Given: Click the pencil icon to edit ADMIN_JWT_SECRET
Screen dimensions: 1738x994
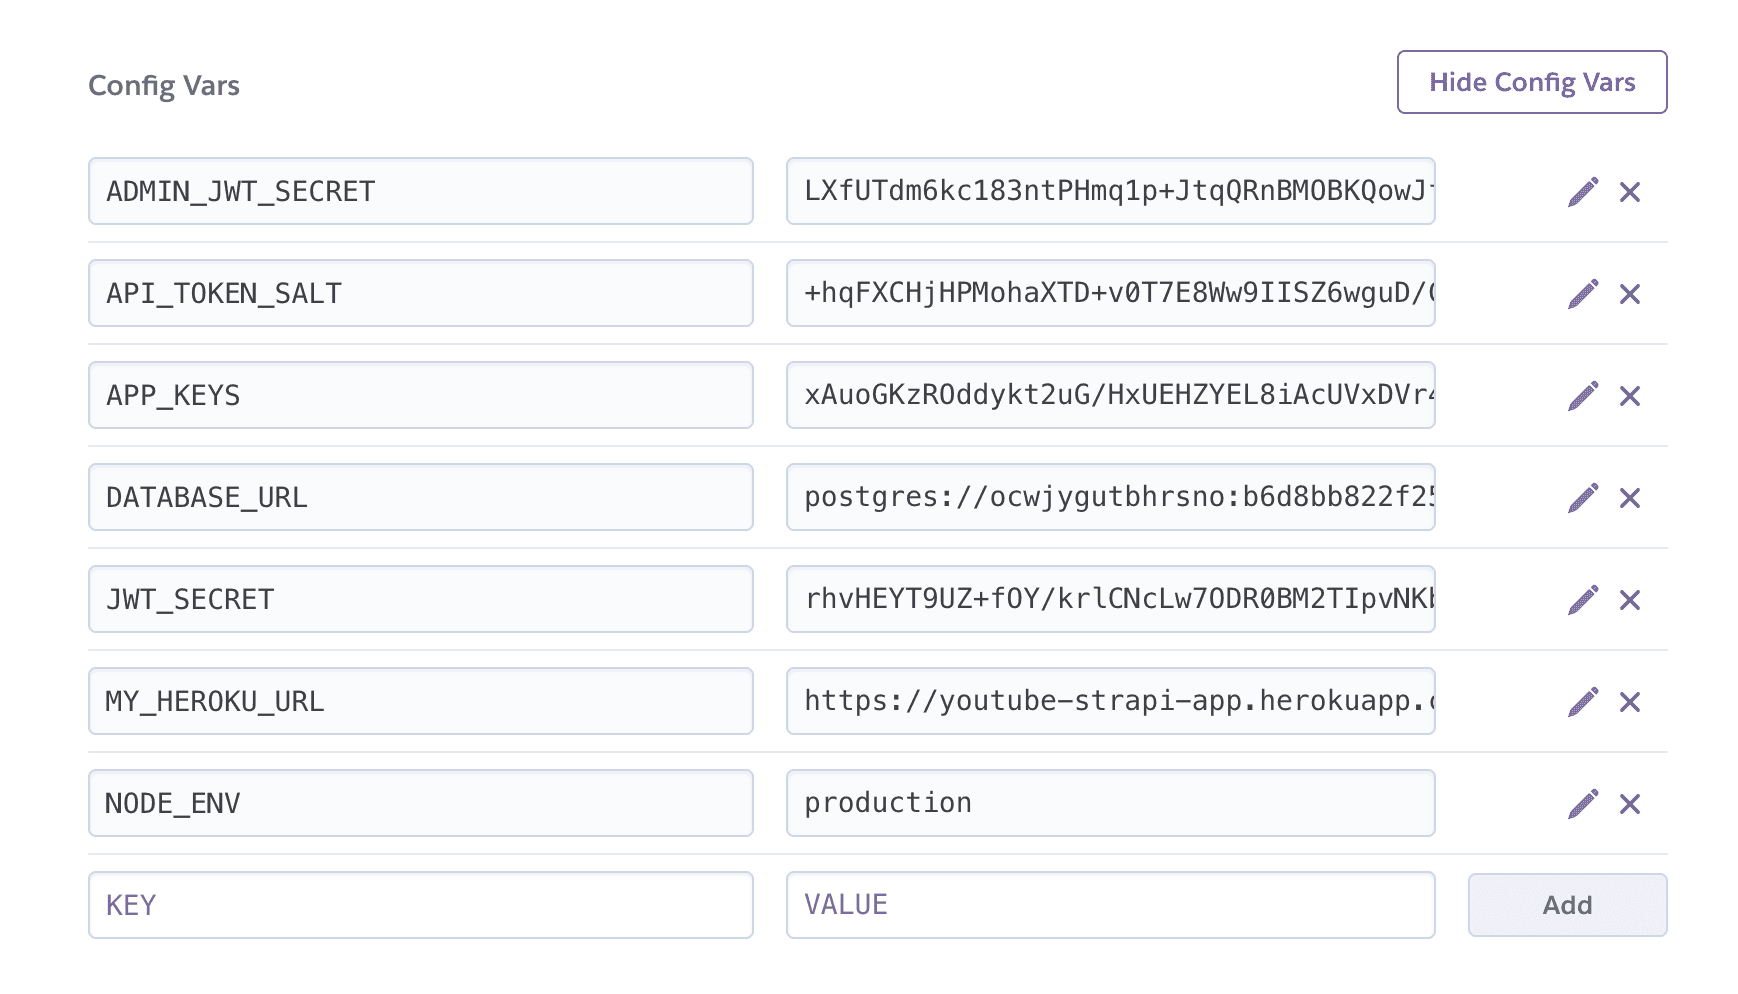Looking at the screenshot, I should [x=1584, y=191].
